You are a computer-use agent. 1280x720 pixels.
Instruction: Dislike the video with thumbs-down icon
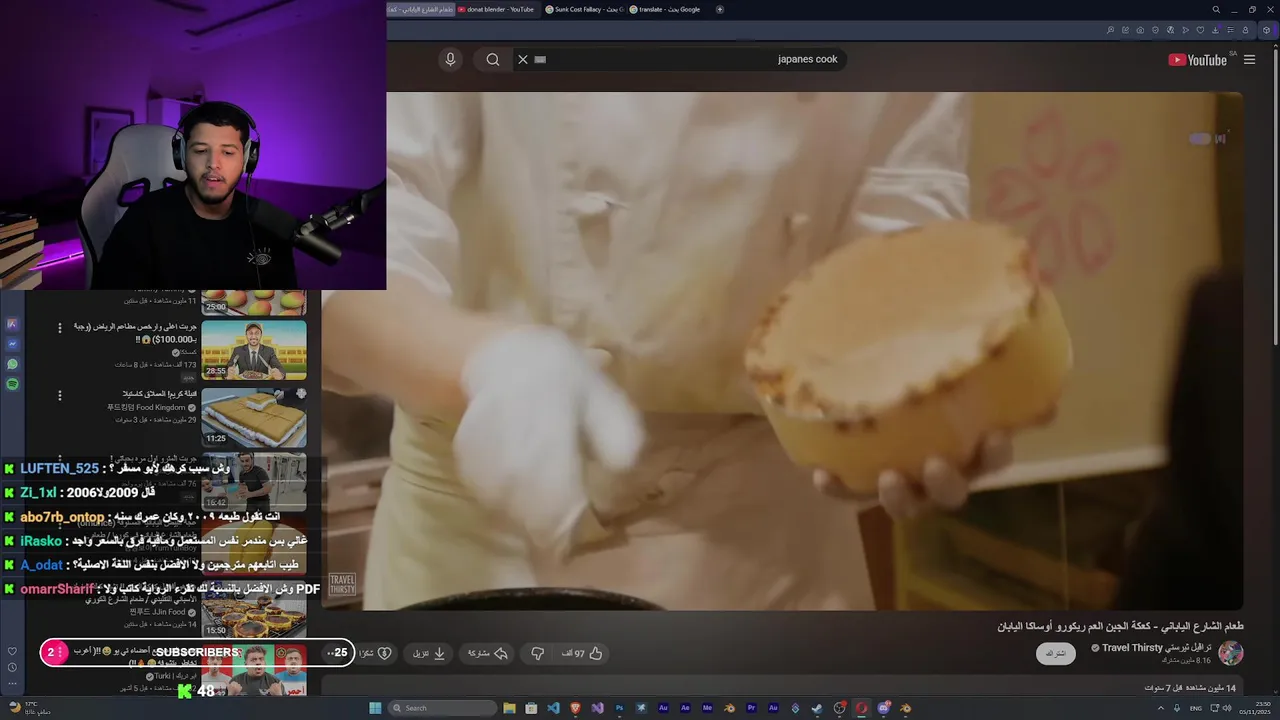537,653
